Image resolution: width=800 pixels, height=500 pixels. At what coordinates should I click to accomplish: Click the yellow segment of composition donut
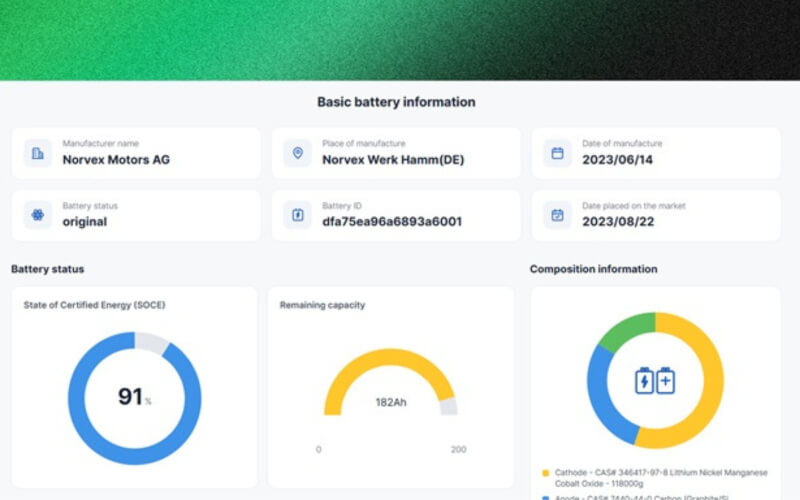(713, 380)
